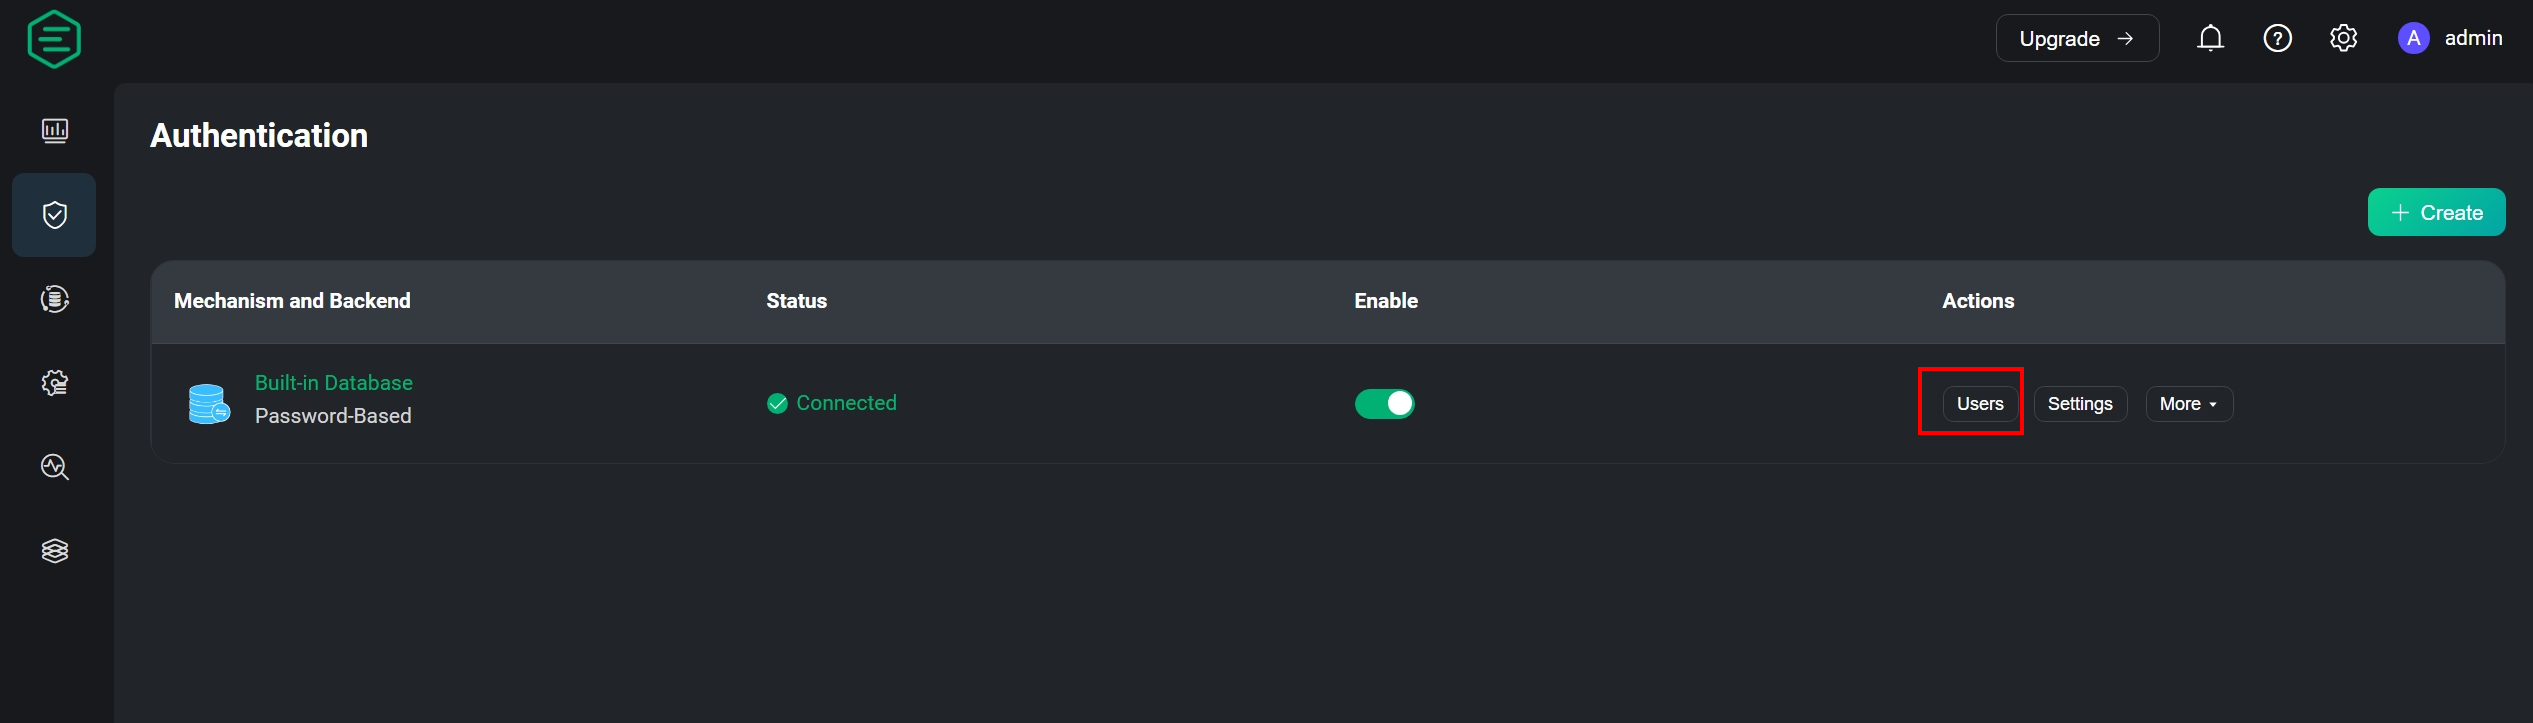This screenshot has height=723, width=2533.
Task: Open the Management gear sidebar icon
Action: click(x=55, y=383)
